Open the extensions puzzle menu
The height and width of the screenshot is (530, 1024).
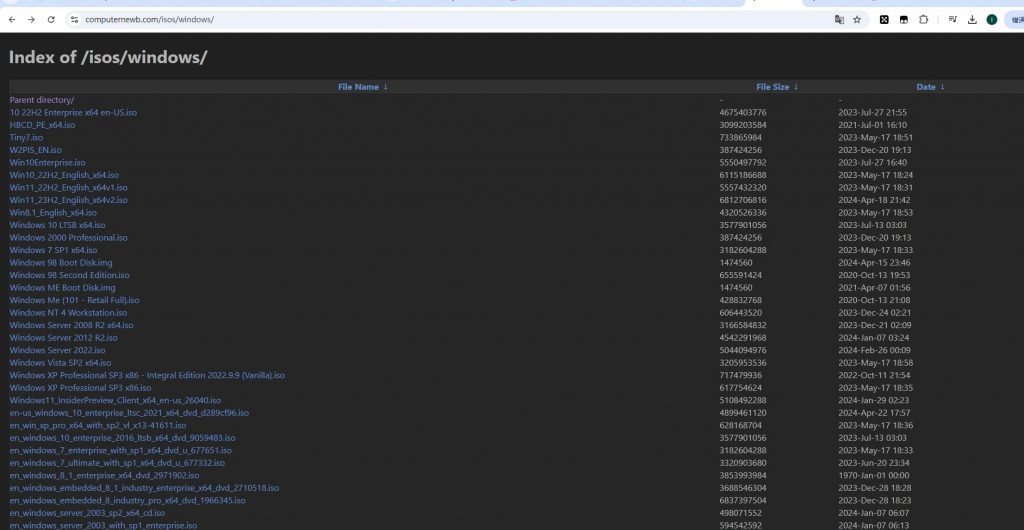coord(923,20)
